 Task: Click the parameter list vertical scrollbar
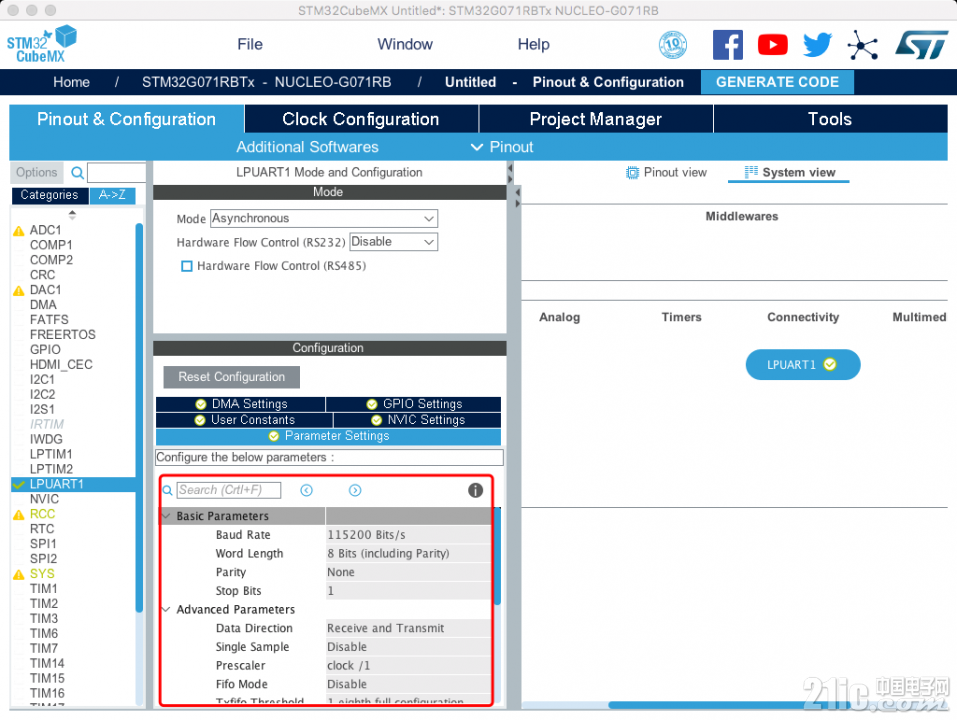point(497,555)
